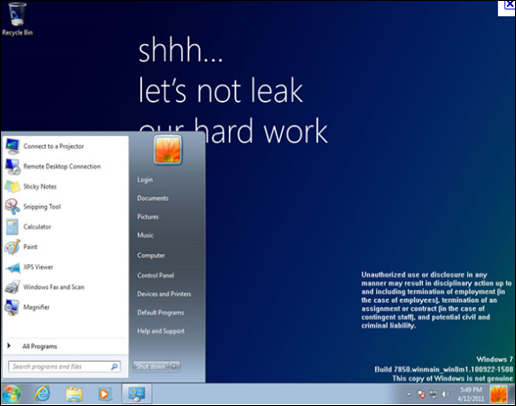Click the Shut down button
Screen dimensions: 516x406
151,367
